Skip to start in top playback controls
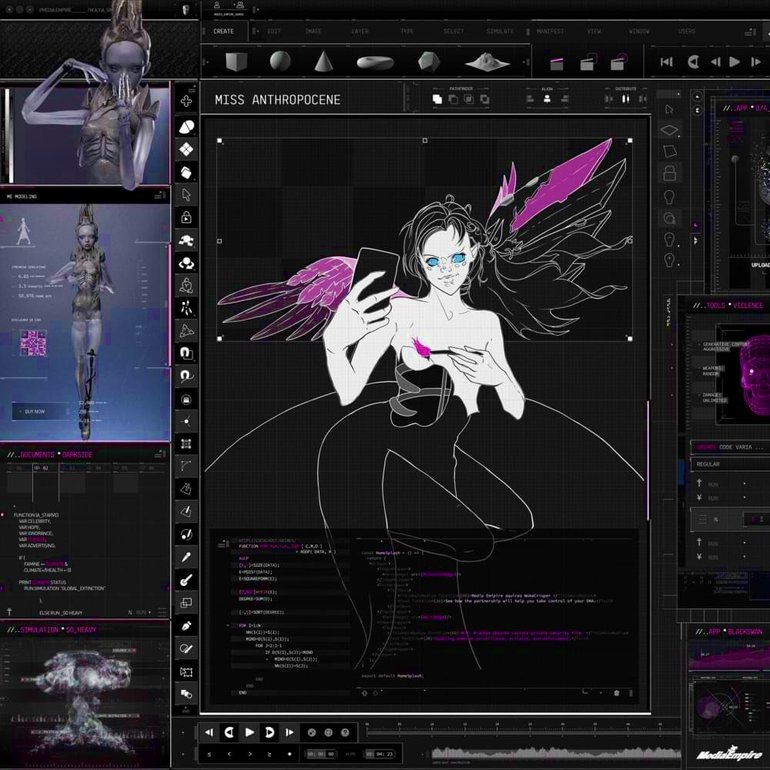 [x=667, y=62]
